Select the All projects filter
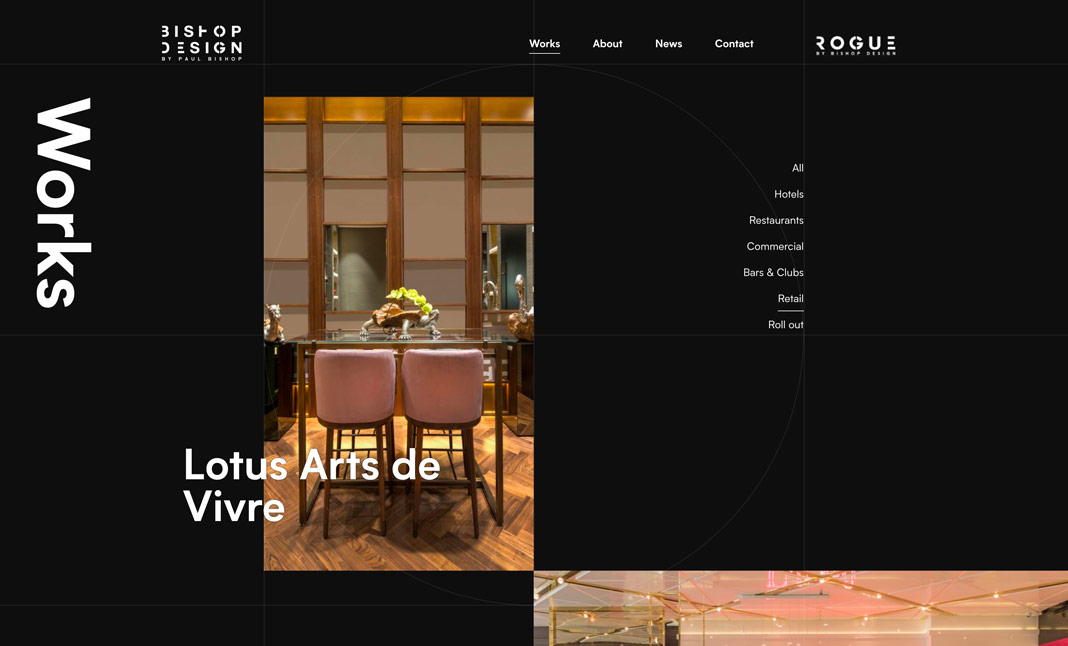Screen dimensions: 1068x646 [x=797, y=167]
